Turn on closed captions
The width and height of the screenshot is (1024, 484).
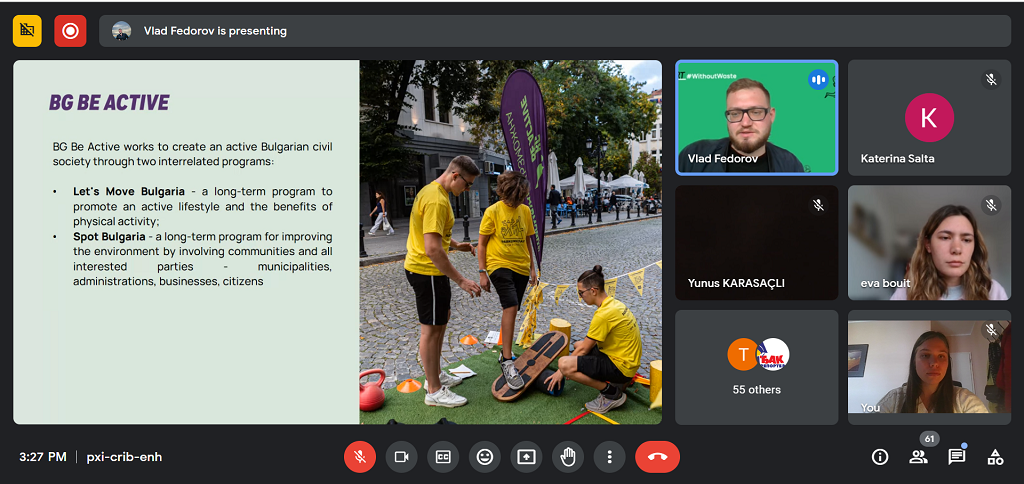(443, 457)
